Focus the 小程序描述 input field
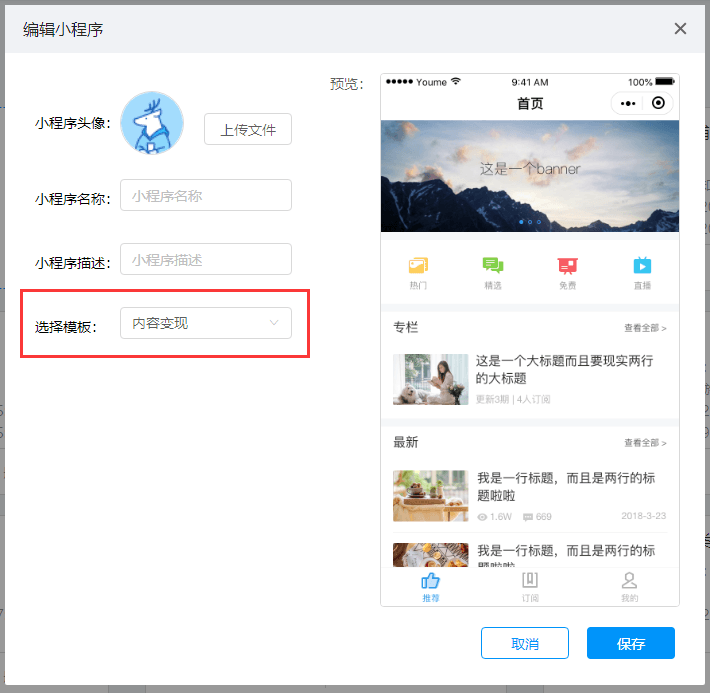 pos(206,260)
